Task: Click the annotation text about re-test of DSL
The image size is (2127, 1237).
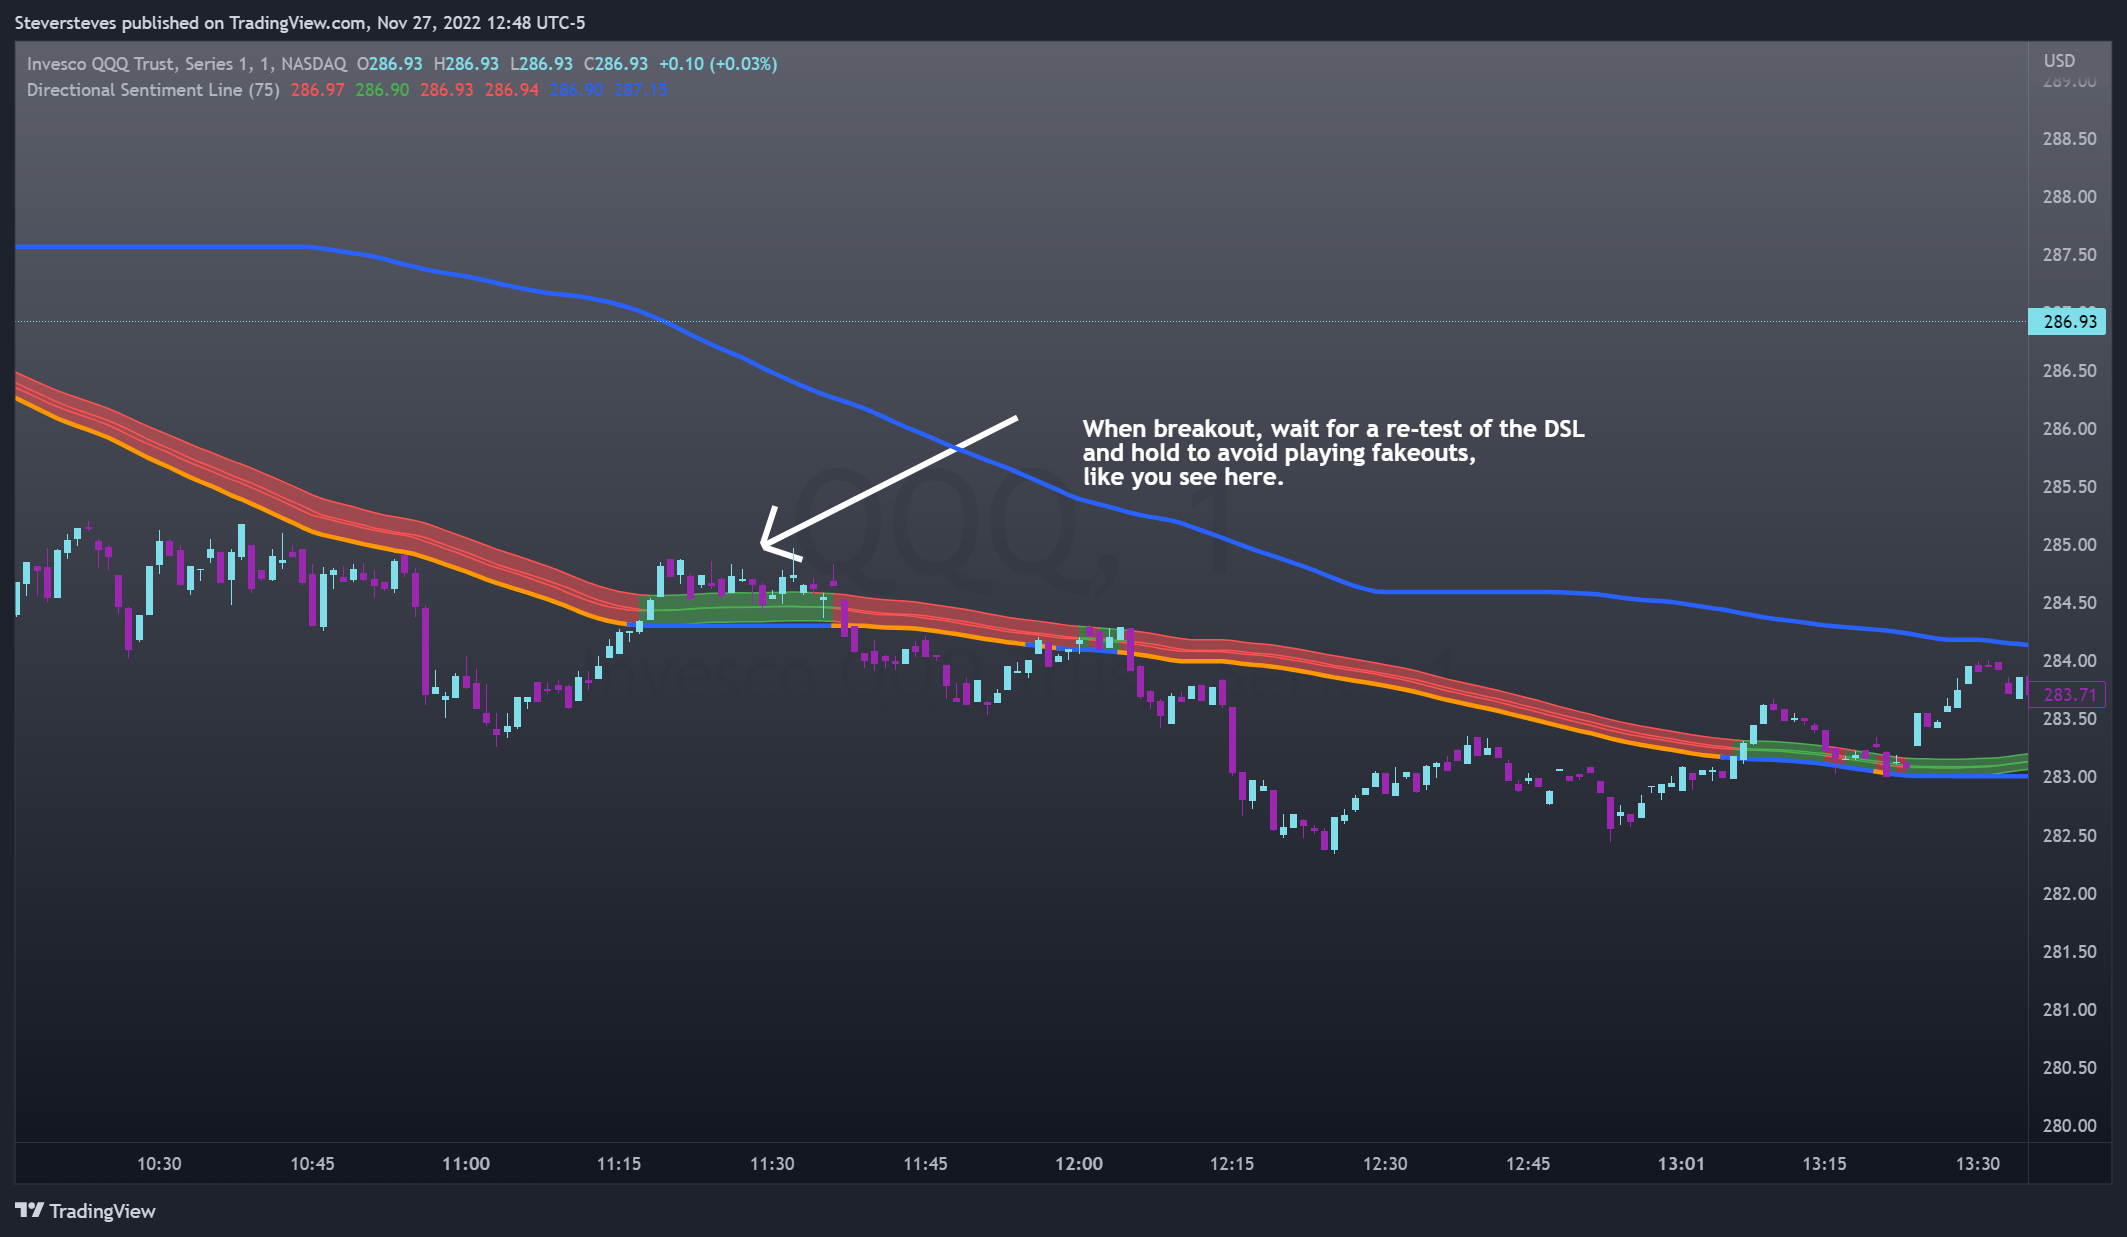Action: pyautogui.click(x=1333, y=453)
